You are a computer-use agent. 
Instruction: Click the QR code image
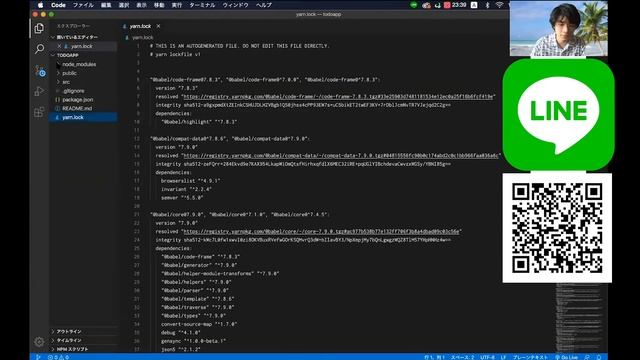557,228
